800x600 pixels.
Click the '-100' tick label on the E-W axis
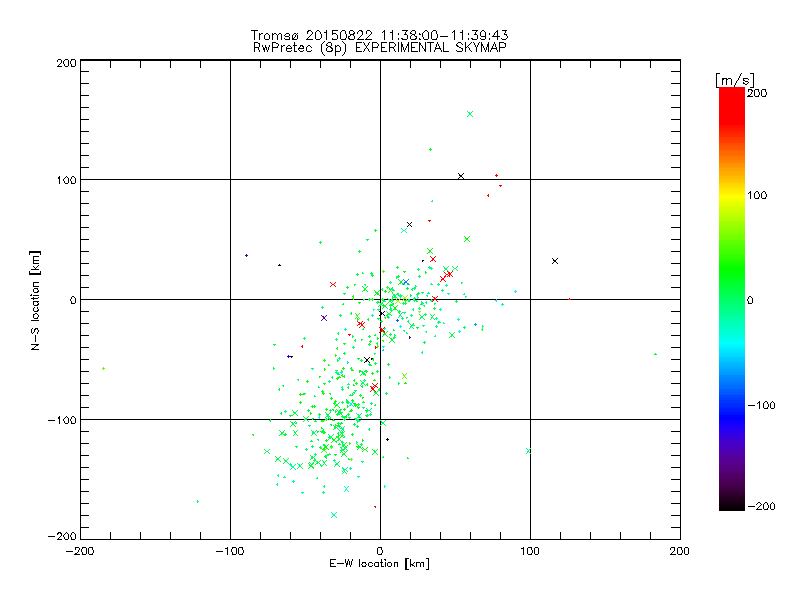pyautogui.click(x=230, y=551)
